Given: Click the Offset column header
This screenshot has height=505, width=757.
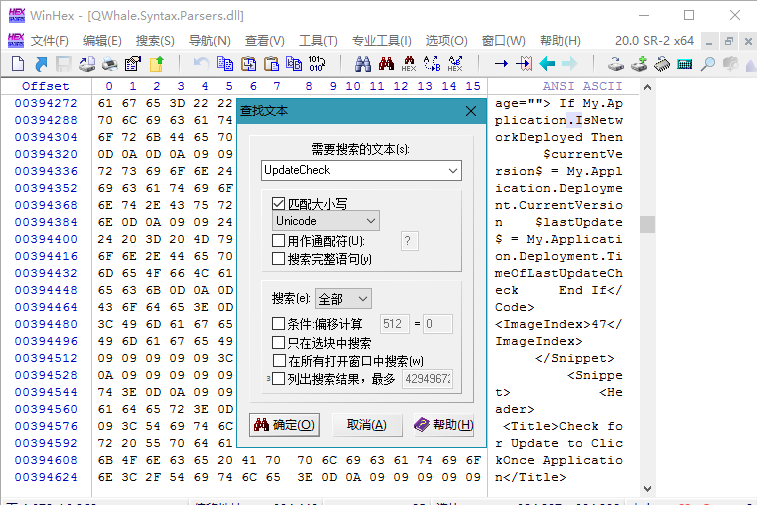Looking at the screenshot, I should pyautogui.click(x=46, y=86).
